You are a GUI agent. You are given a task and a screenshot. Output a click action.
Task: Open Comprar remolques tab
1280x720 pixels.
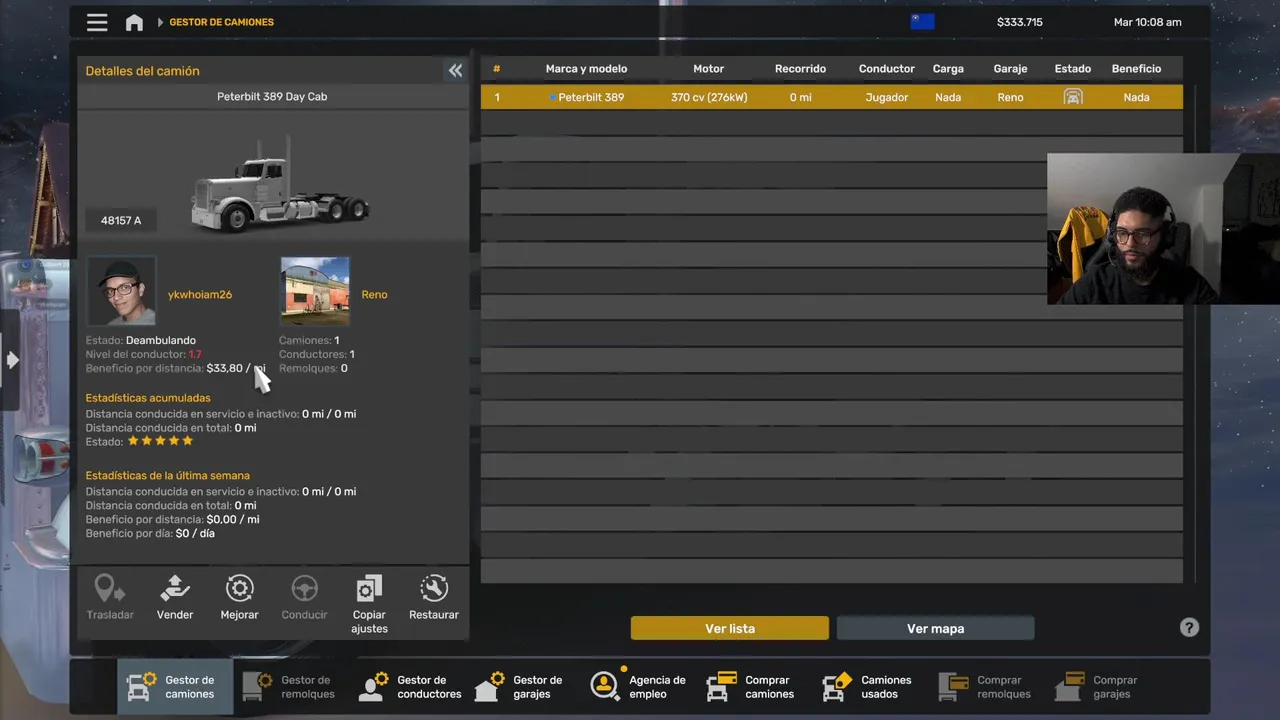click(x=986, y=687)
